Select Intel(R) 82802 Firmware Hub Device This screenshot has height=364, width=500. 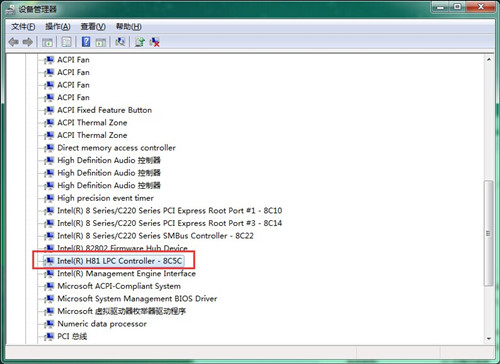[x=122, y=248]
